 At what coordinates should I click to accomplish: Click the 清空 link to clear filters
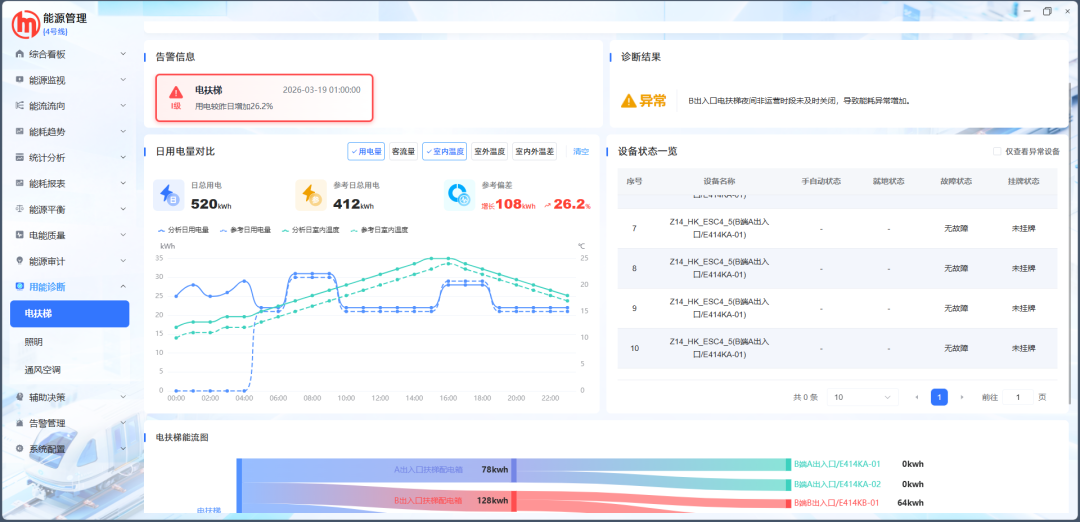tap(580, 152)
